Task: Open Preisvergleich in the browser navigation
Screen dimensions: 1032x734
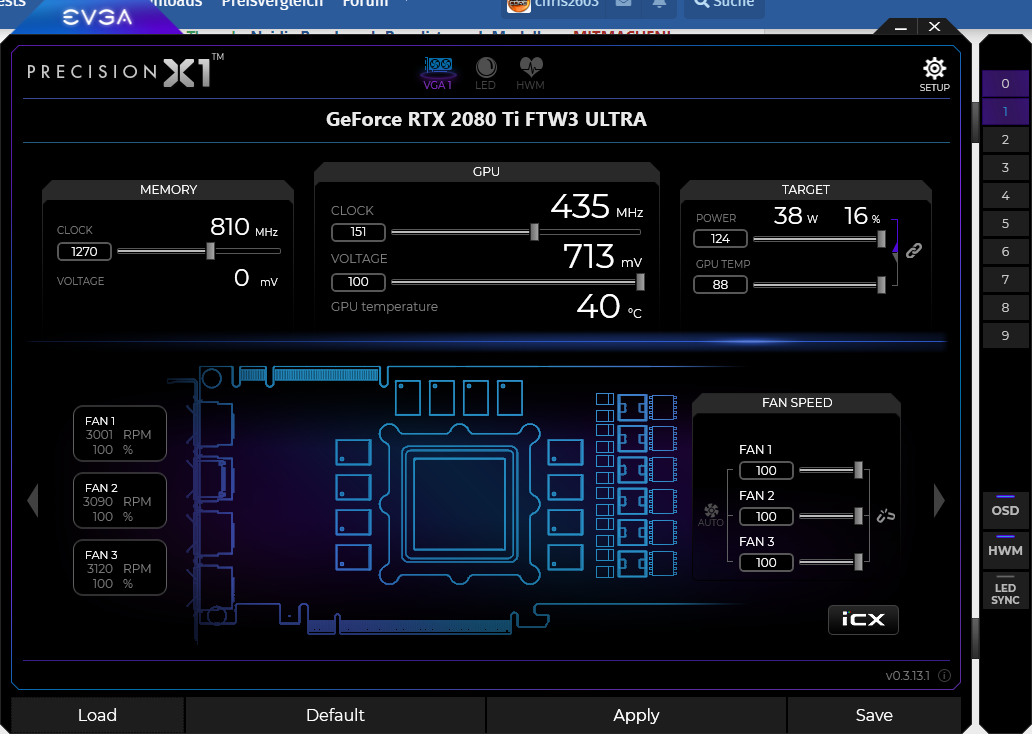Action: [x=272, y=4]
